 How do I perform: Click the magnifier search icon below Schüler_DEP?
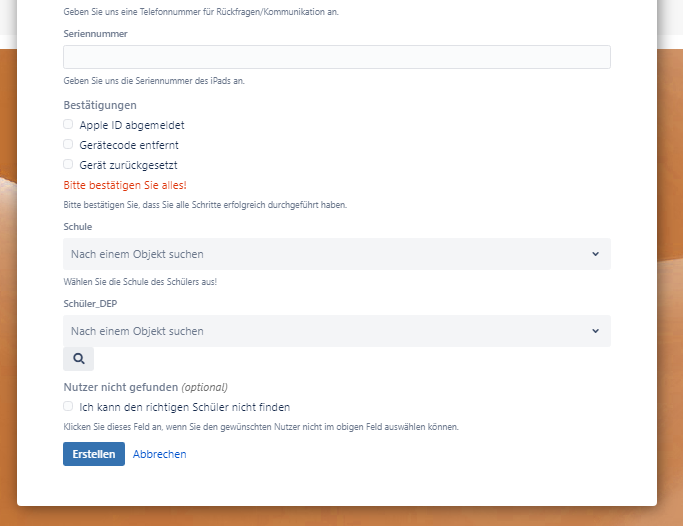(78, 359)
